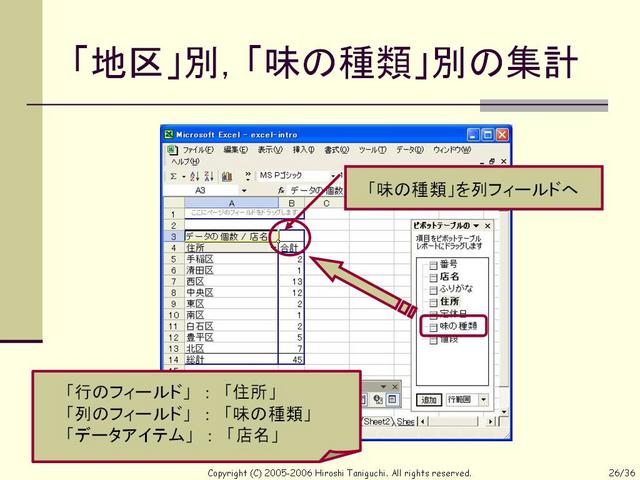Viewport: 640px width, 480px height.
Task: Open the ツール(T) menu
Action: coord(372,150)
